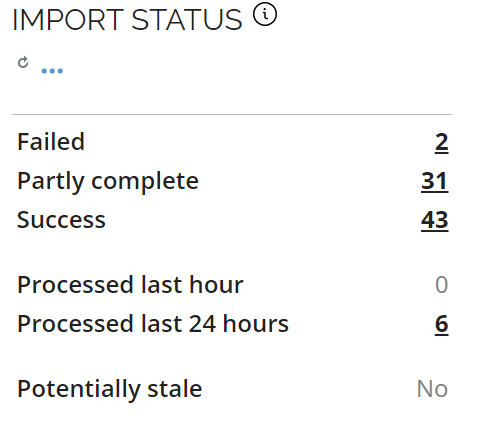
Task: Select the Success label
Action: [x=61, y=220]
